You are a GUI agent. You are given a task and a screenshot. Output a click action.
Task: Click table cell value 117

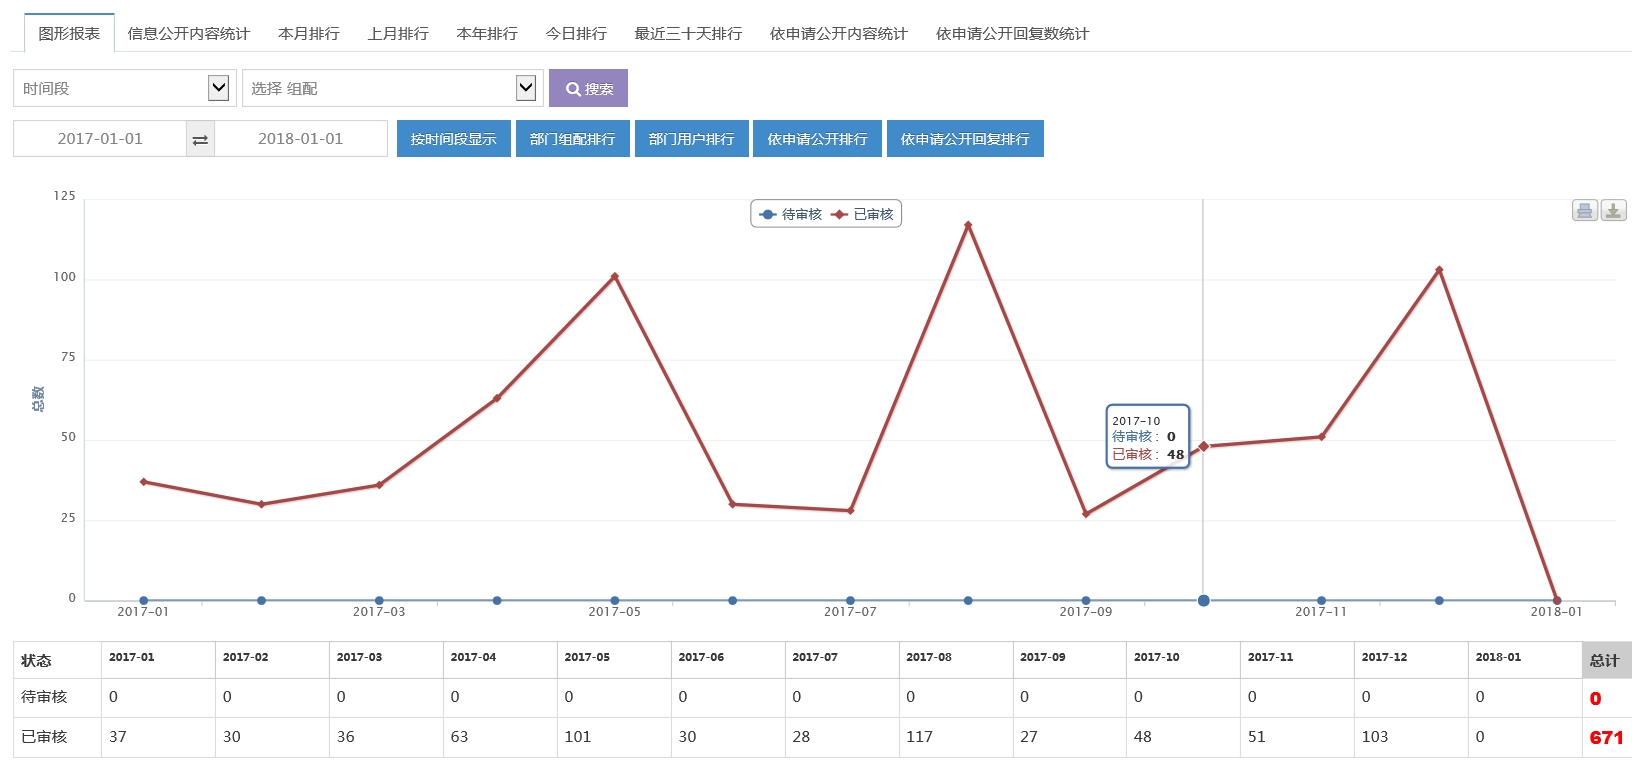tap(919, 737)
